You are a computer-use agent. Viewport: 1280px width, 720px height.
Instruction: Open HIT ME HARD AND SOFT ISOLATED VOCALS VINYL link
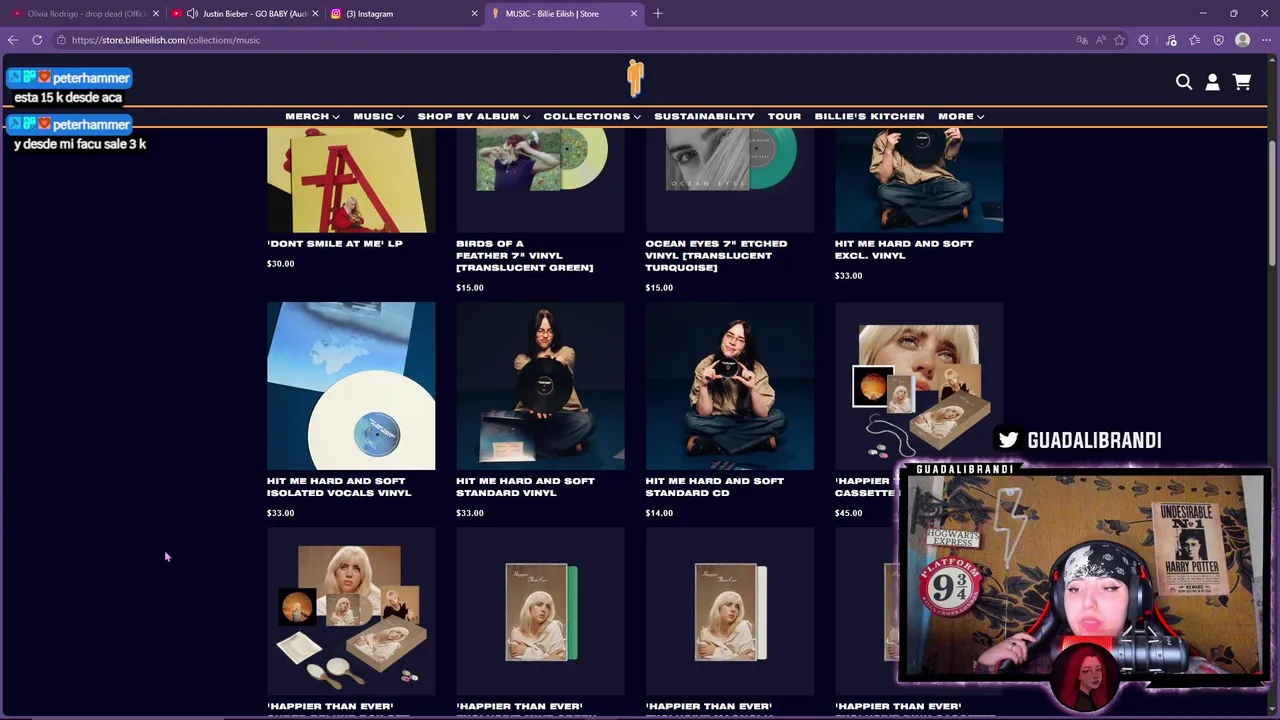point(339,487)
